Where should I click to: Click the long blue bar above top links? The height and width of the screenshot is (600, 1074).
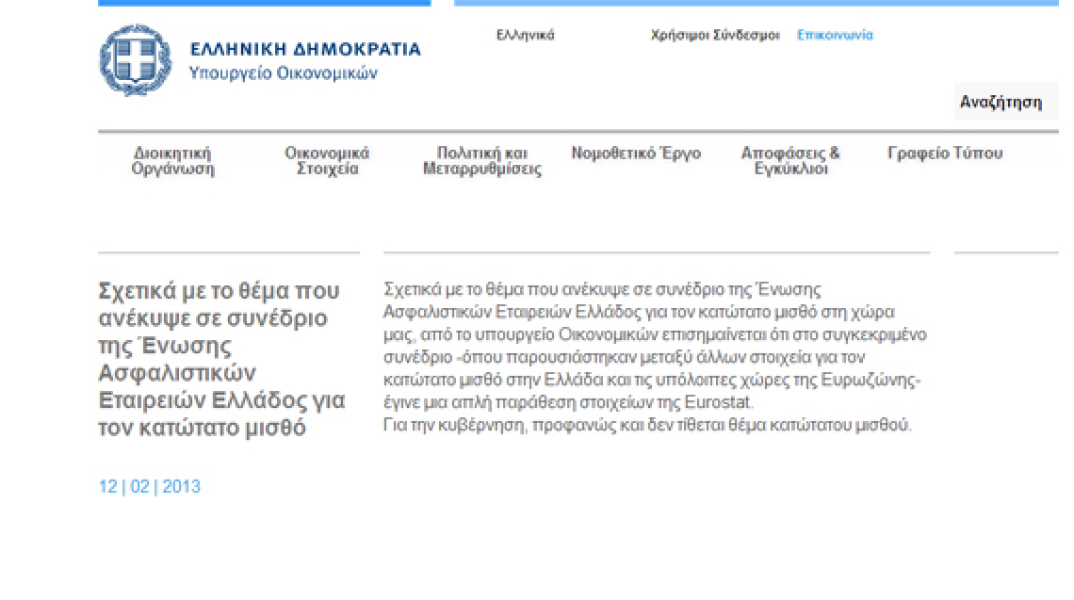(756, 3)
